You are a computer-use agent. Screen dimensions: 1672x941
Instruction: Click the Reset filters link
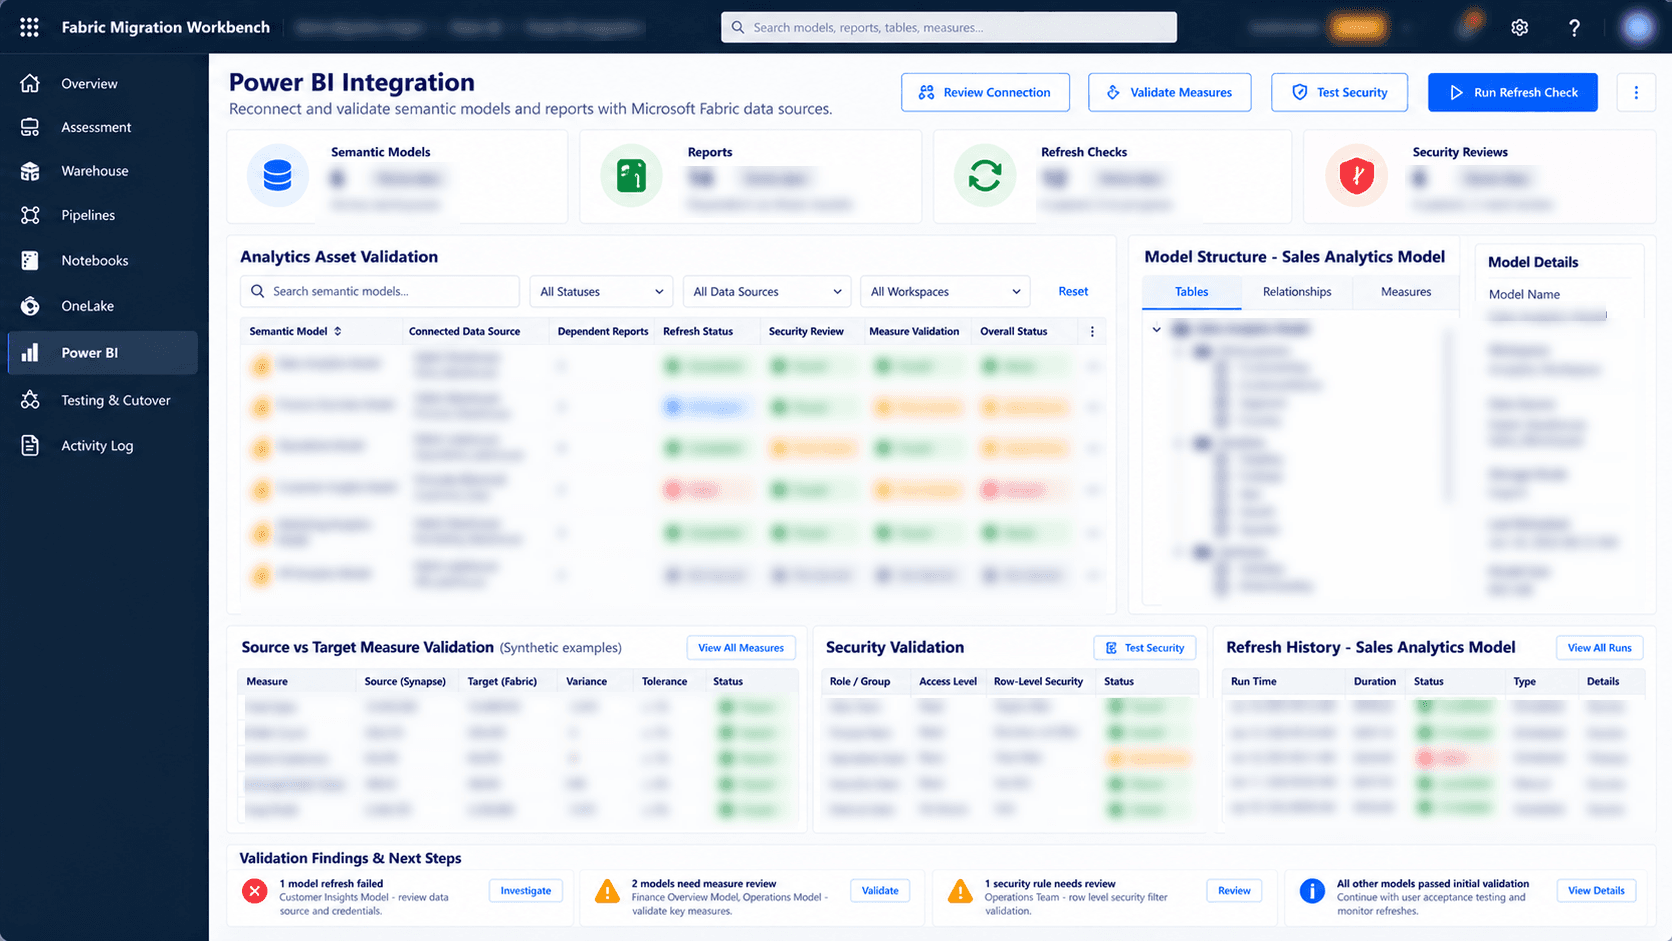(x=1073, y=291)
